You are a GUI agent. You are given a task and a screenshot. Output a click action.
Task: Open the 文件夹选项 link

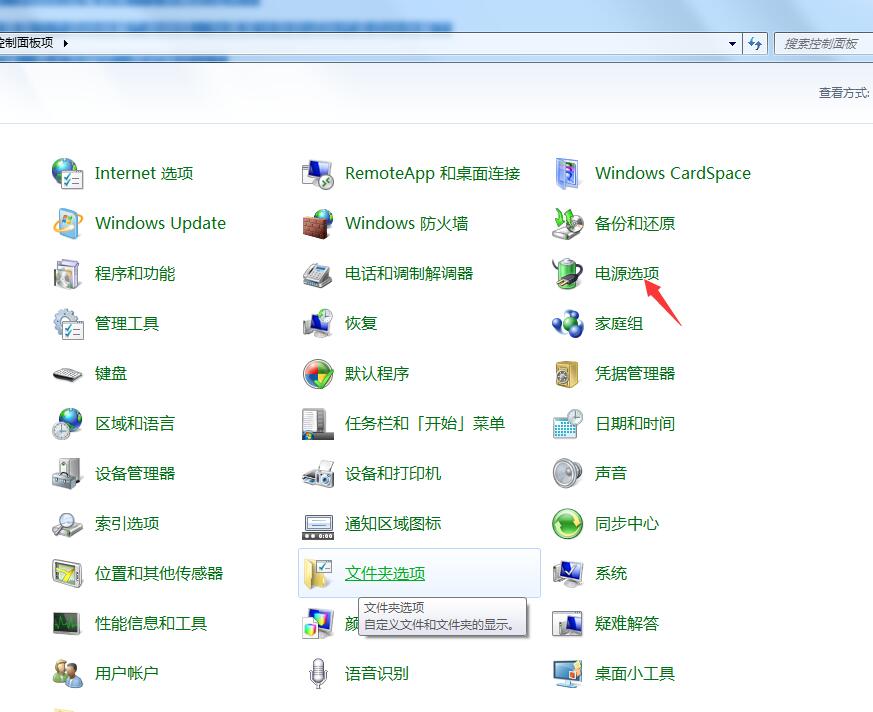(385, 573)
